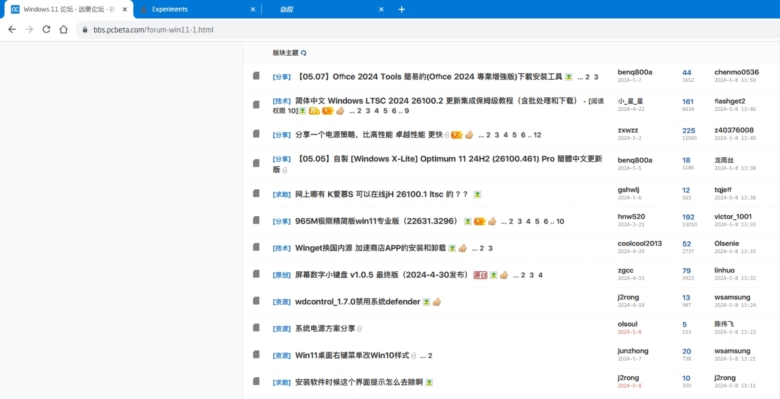Switch to the third browser tab
The height and width of the screenshot is (399, 780).
pyautogui.click(x=325, y=9)
